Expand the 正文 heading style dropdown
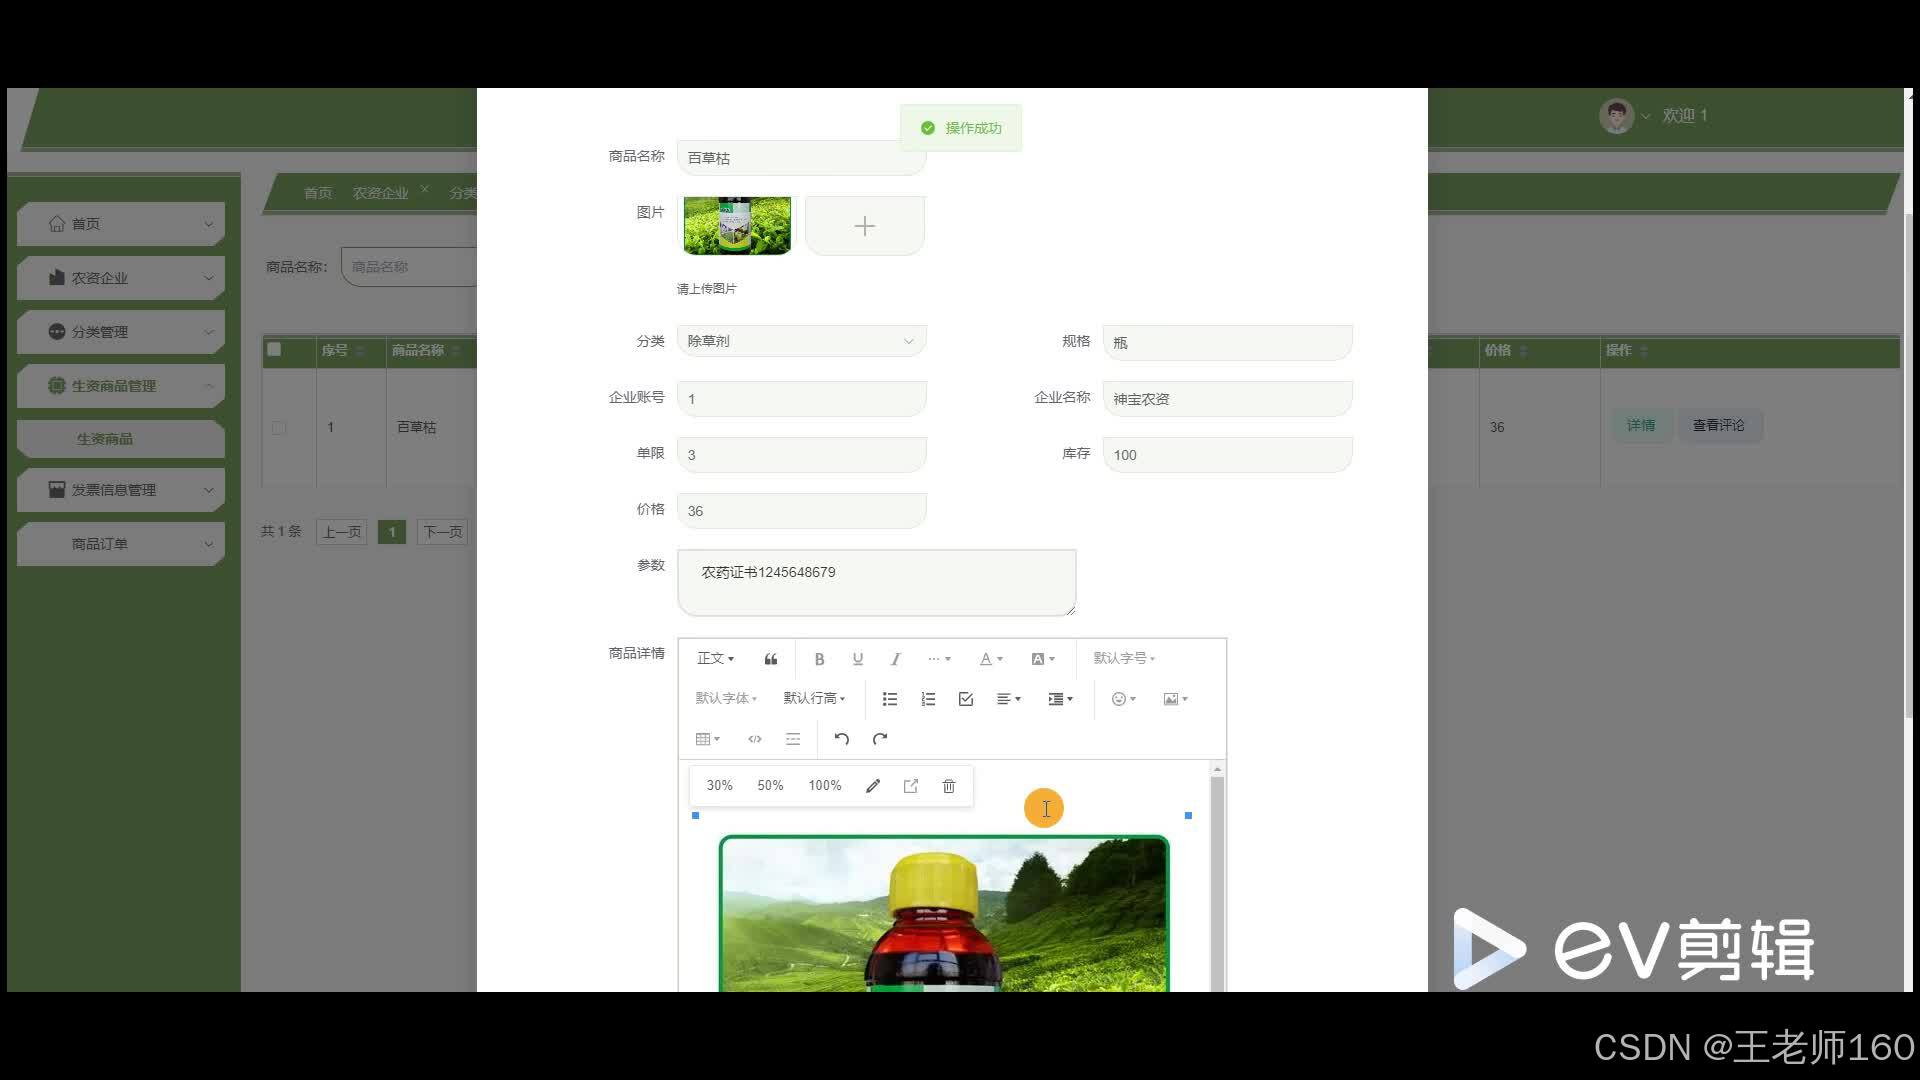Viewport: 1920px width, 1080px height. [x=715, y=658]
